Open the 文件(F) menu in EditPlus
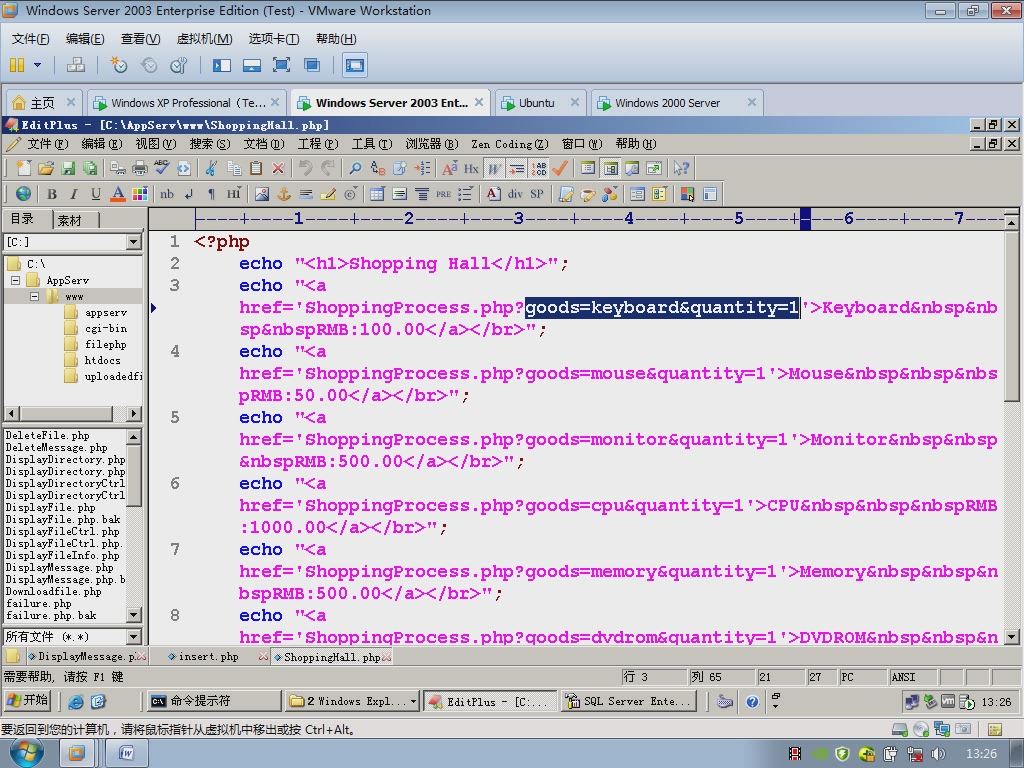Screen dimensions: 1024x768 [47, 144]
